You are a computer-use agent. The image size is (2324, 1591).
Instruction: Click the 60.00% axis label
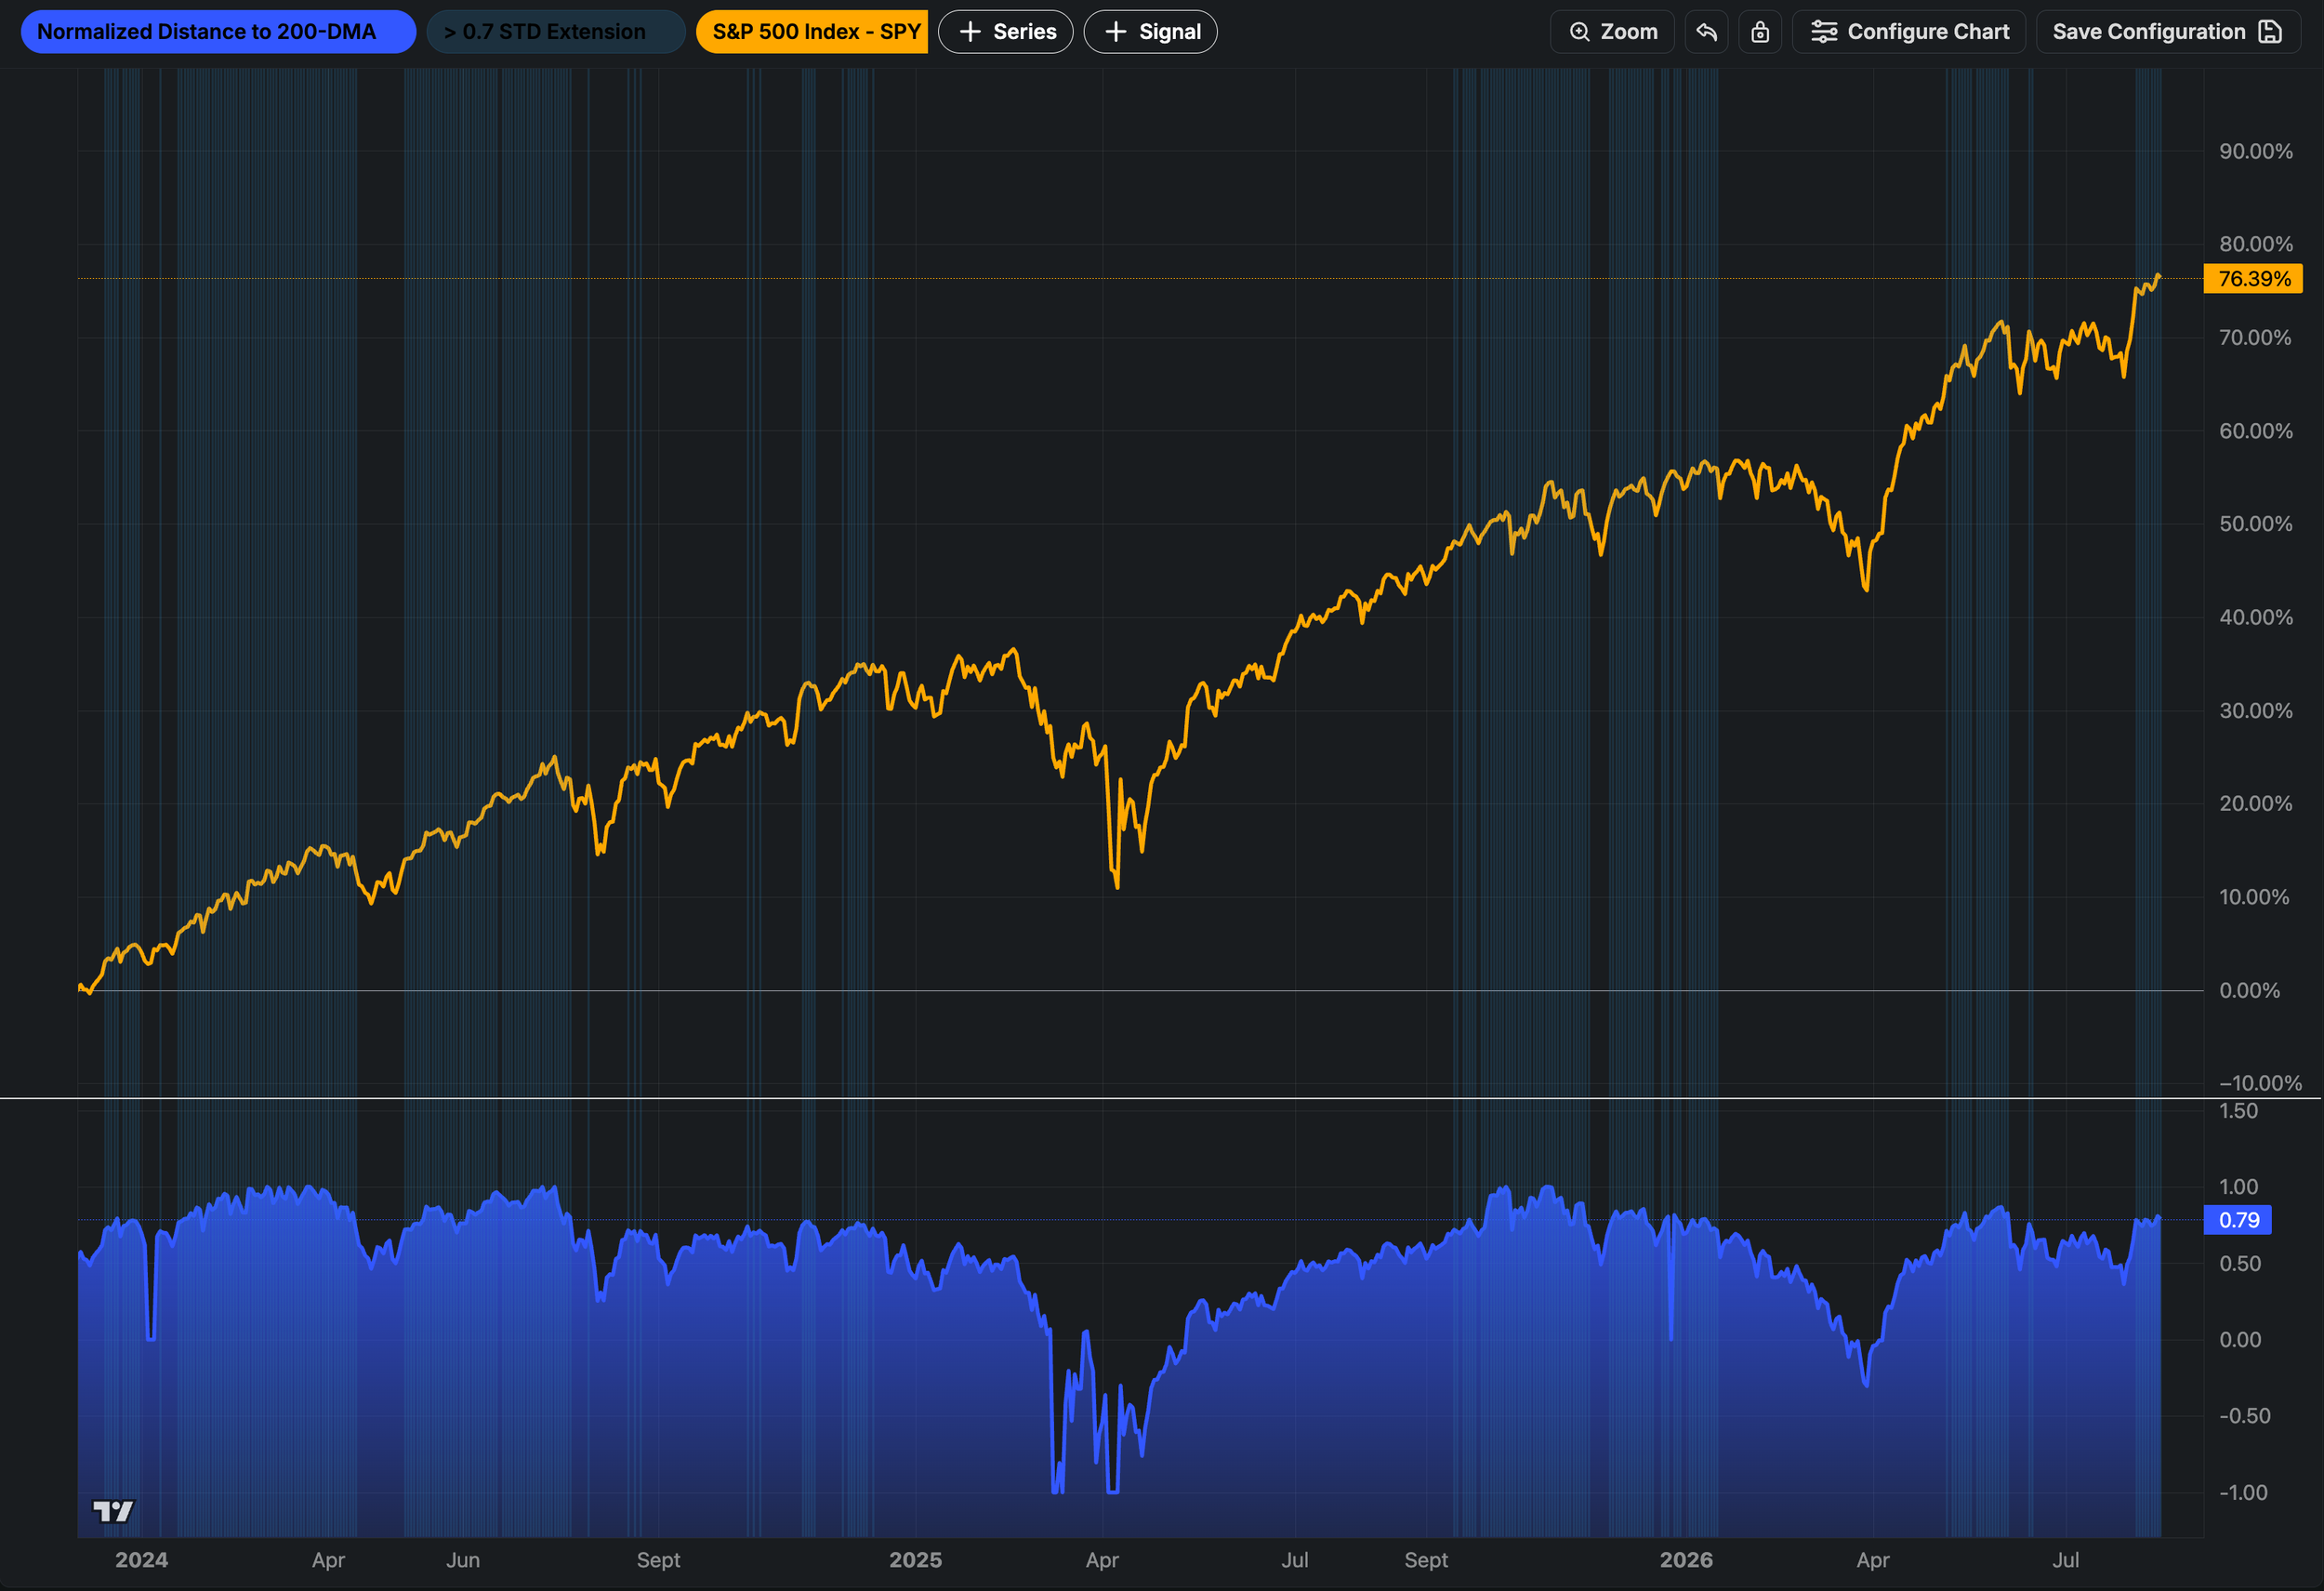click(2256, 431)
